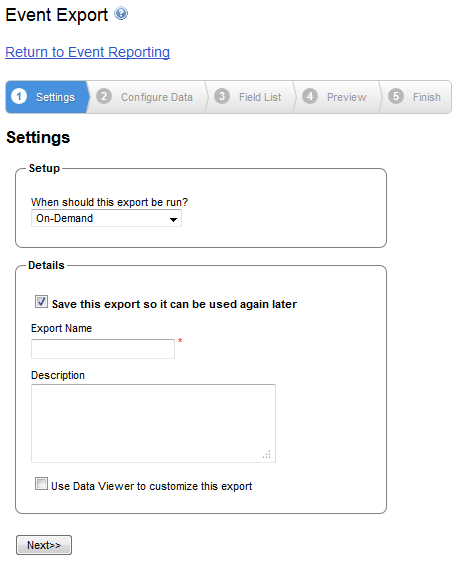
Task: Switch to the Configure Data step
Action: coord(146,97)
